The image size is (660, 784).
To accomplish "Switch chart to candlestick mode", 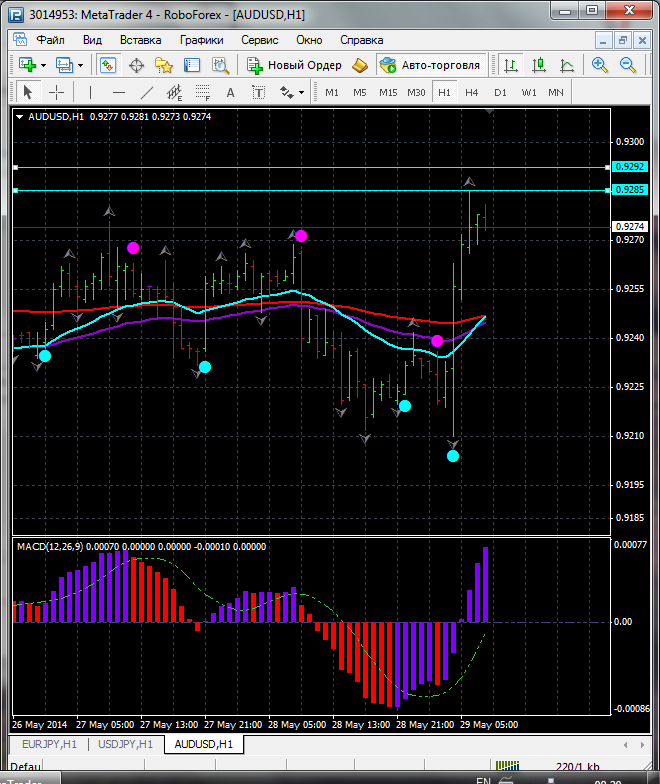I will point(539,65).
